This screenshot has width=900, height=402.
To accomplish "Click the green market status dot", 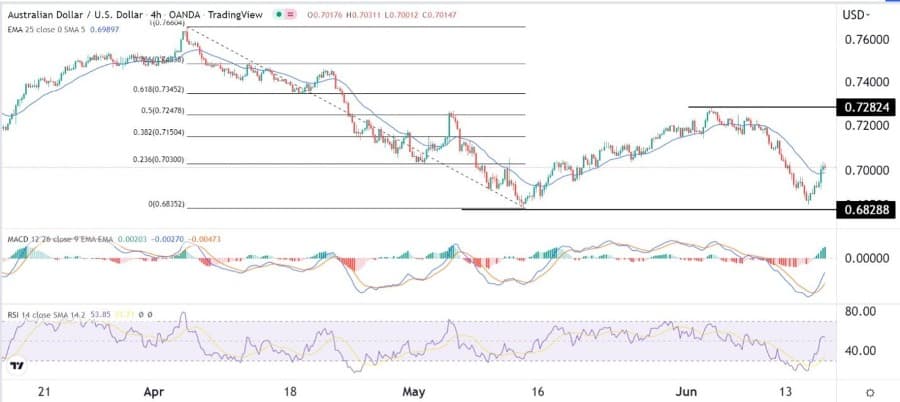I will click(279, 15).
